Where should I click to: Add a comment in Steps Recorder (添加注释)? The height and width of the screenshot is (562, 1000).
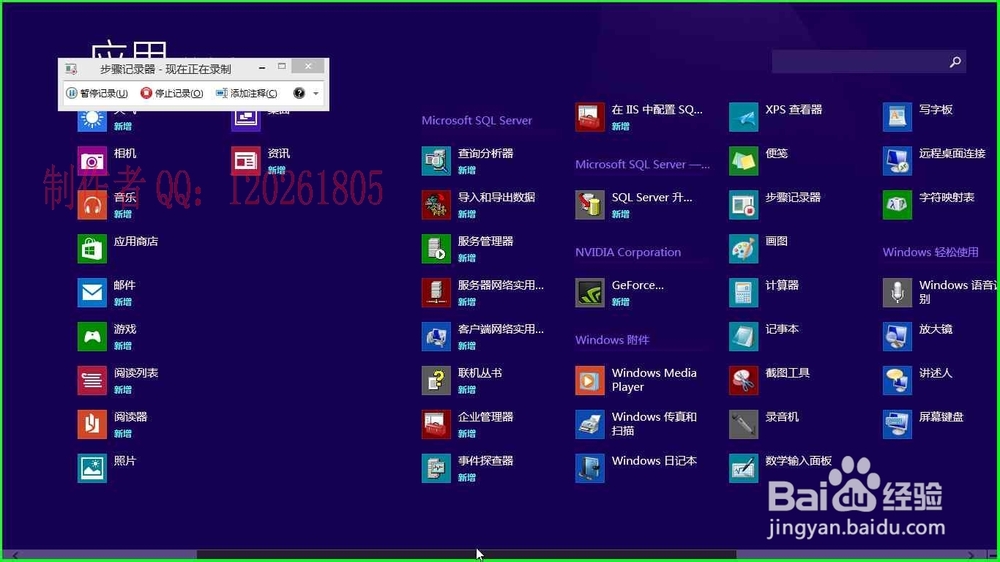tap(246, 93)
